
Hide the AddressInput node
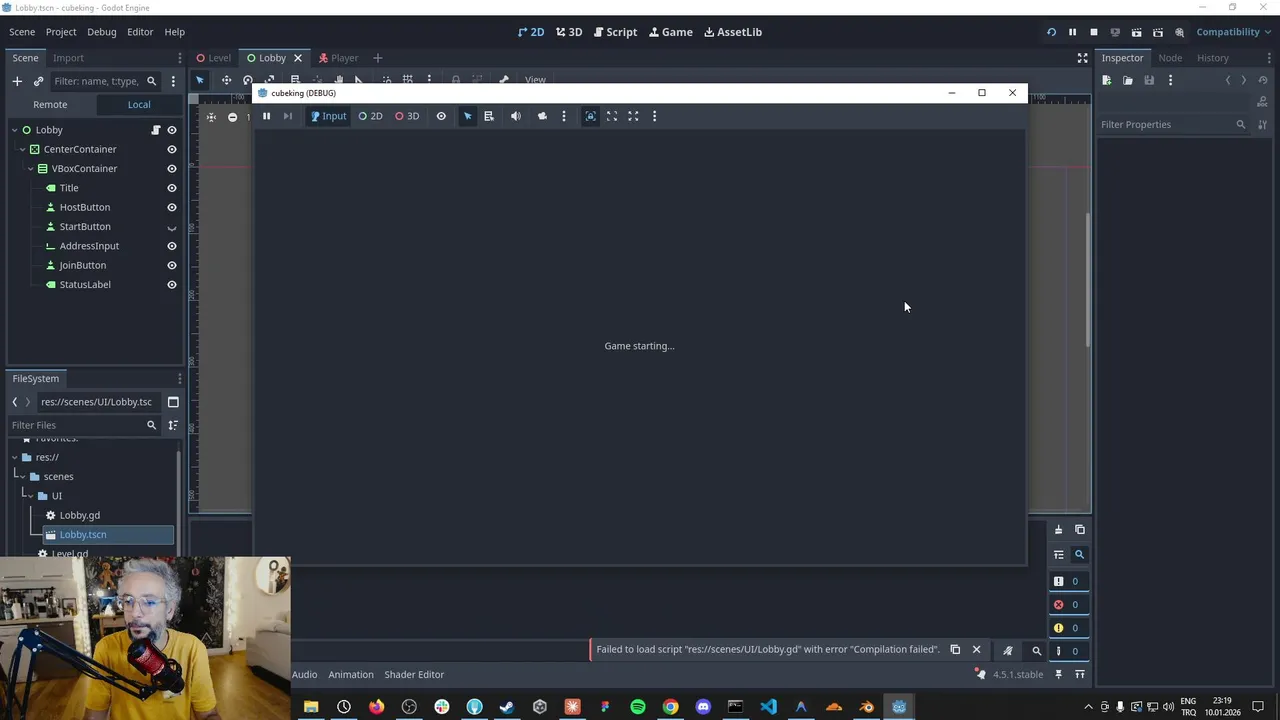[171, 246]
